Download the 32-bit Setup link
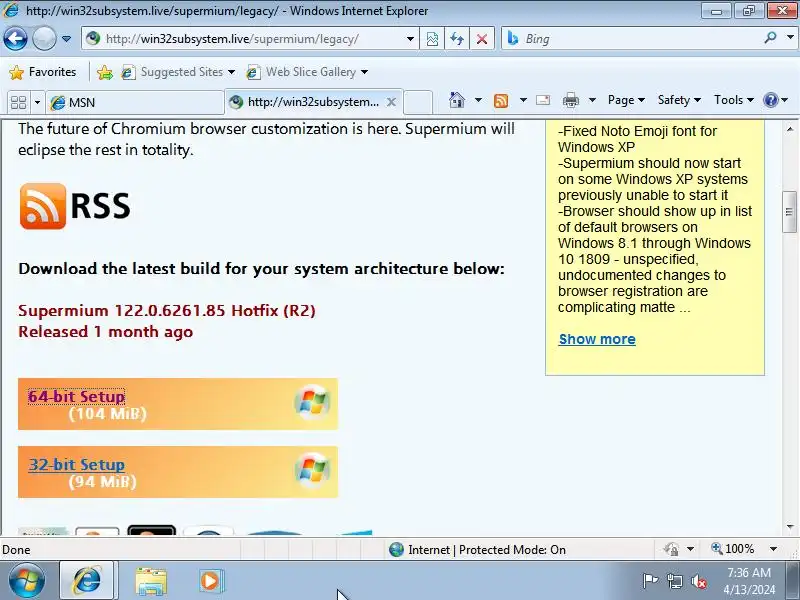 (x=77, y=465)
